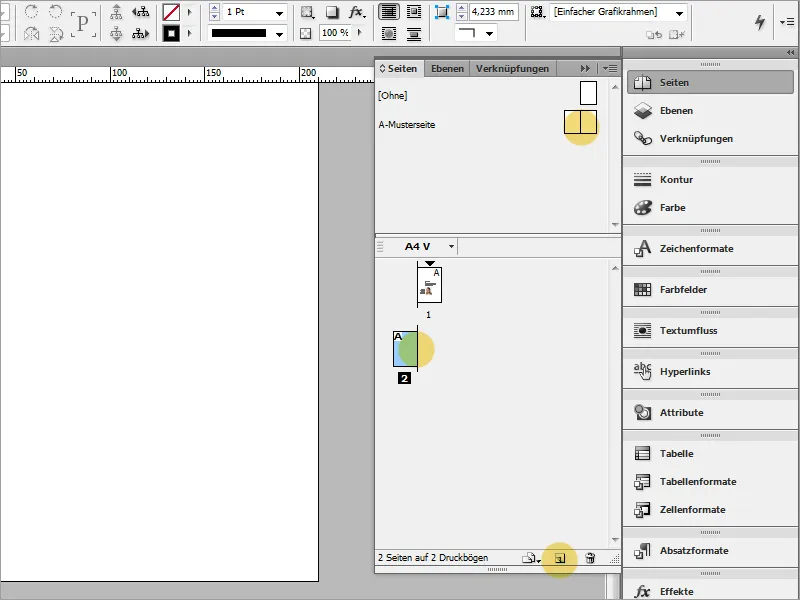Click the apply-effect-to-object icon

point(307,12)
